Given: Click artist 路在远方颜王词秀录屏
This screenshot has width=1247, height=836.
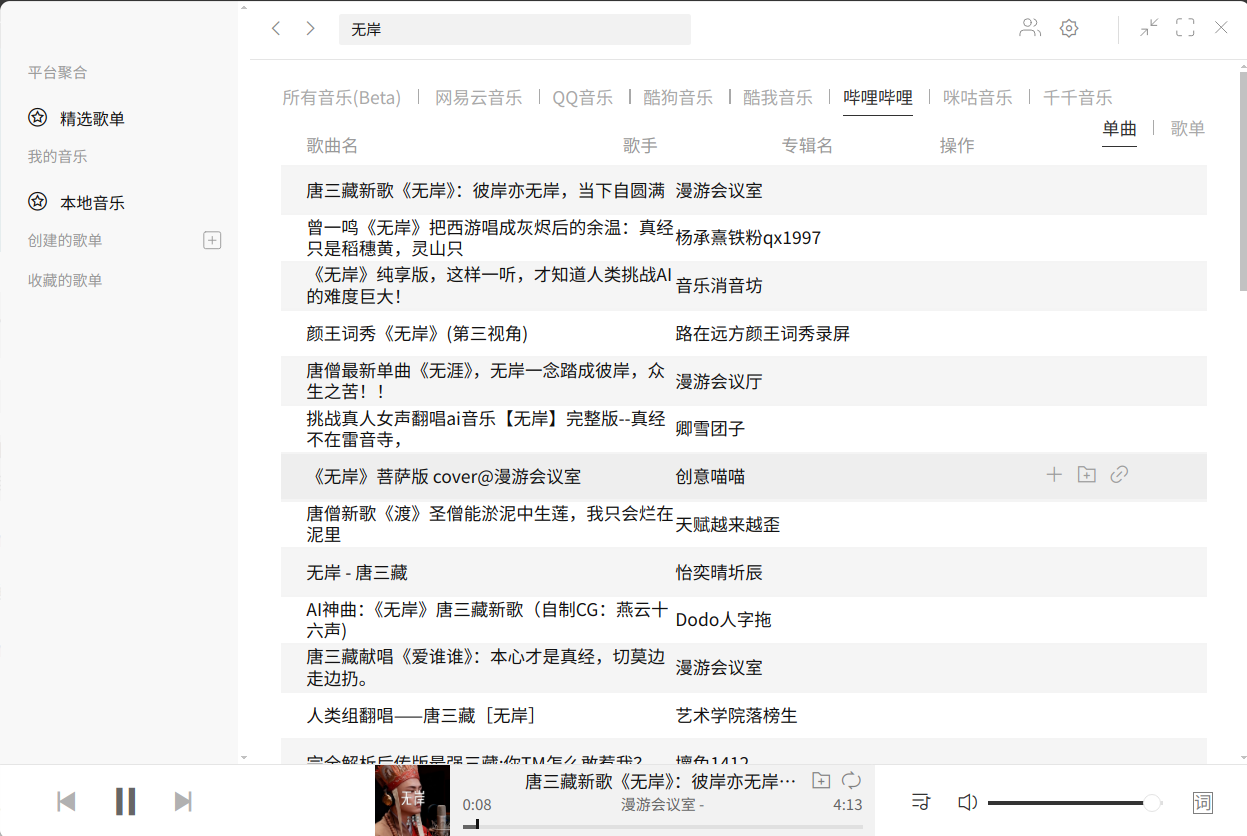Looking at the screenshot, I should [x=763, y=333].
